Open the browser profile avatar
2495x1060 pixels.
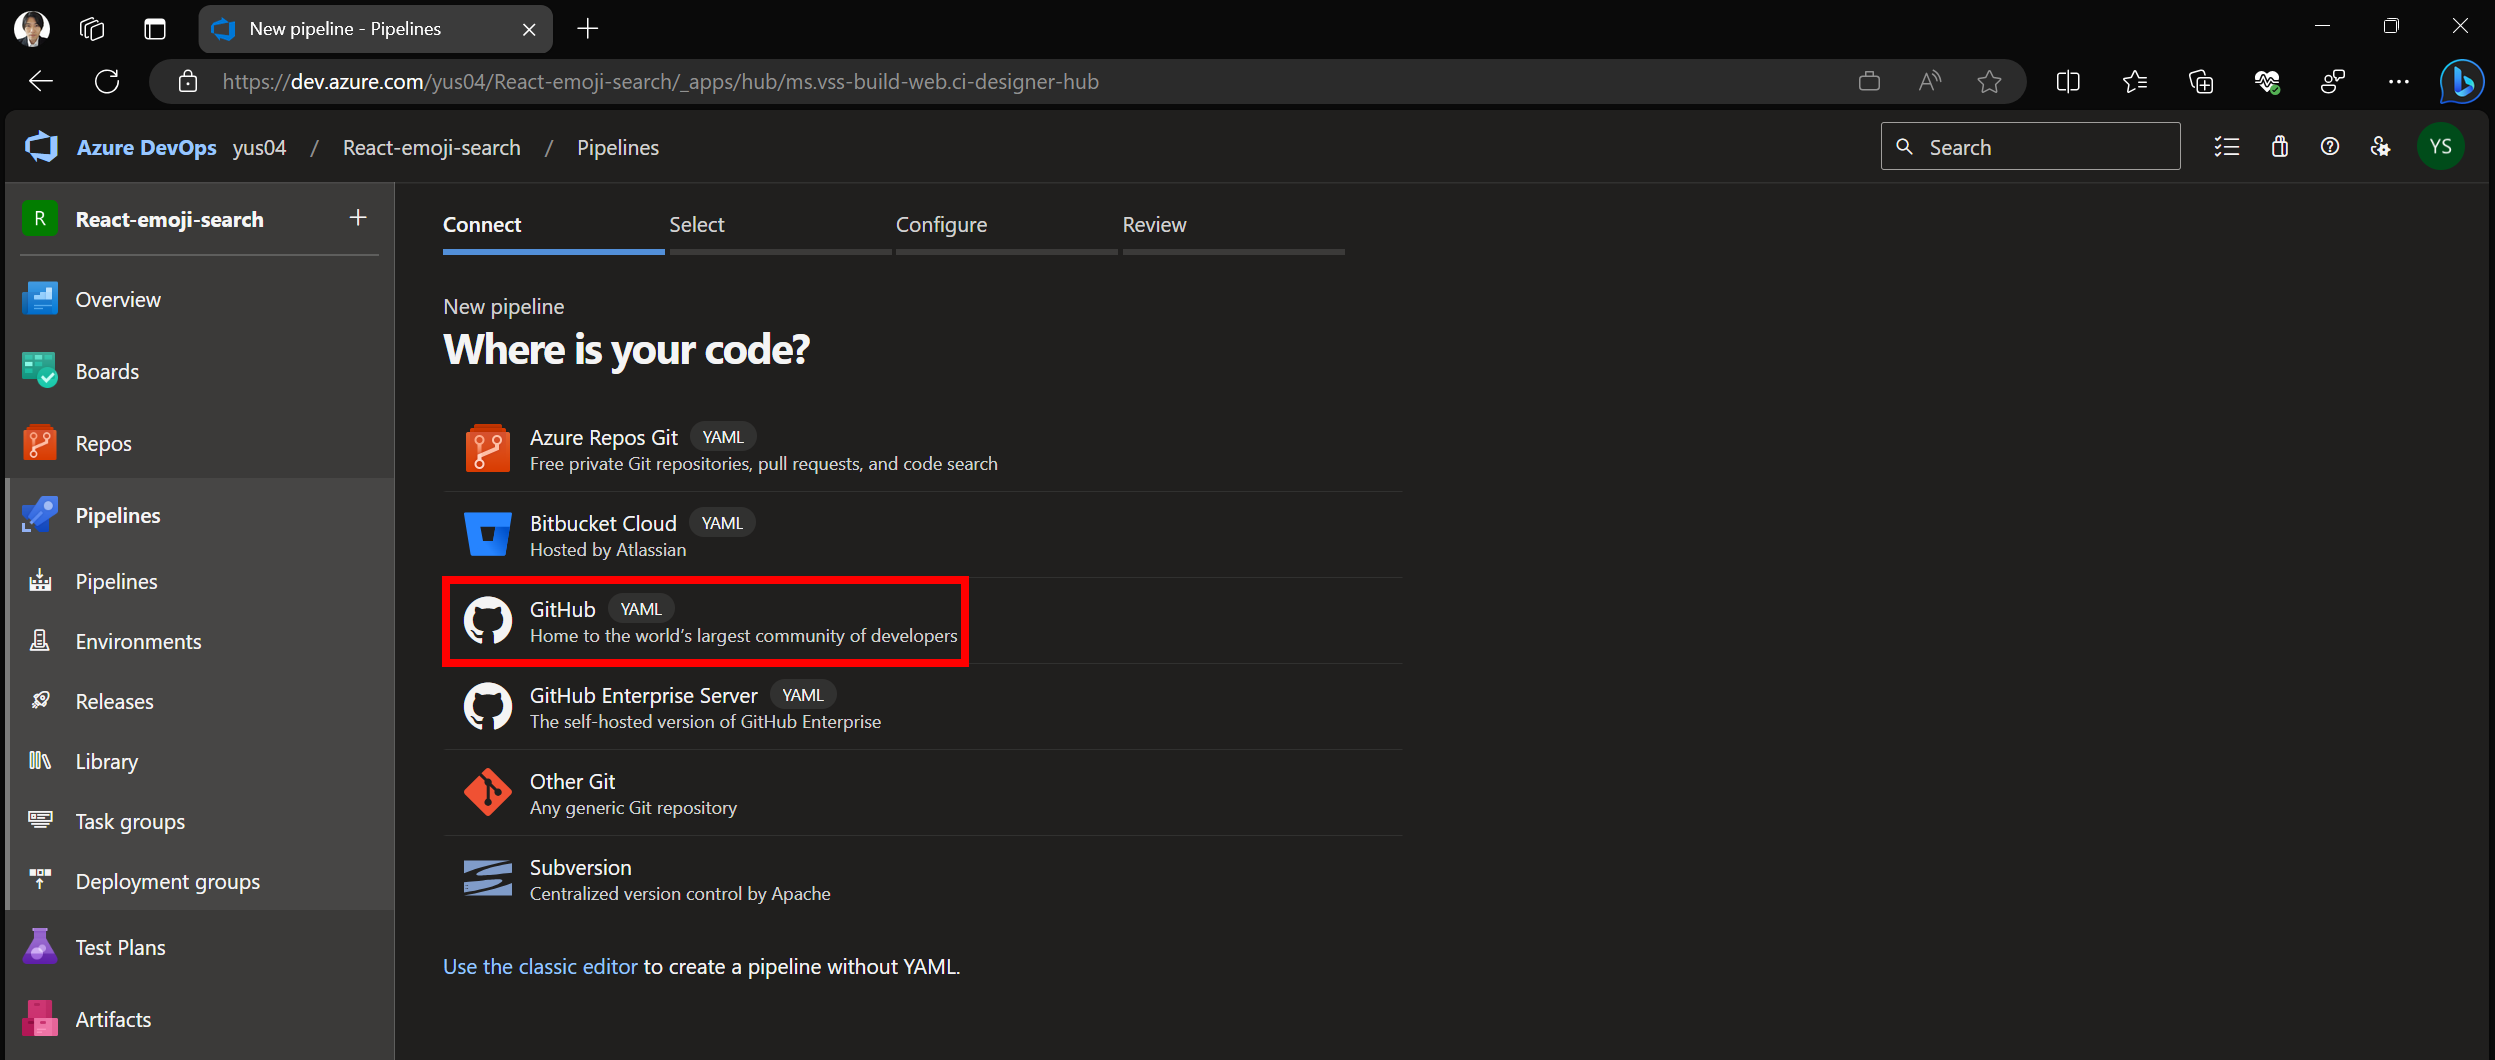pos(32,28)
